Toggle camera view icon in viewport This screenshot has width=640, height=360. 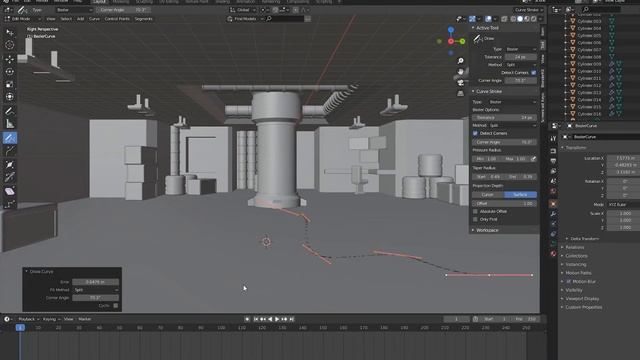[460, 82]
